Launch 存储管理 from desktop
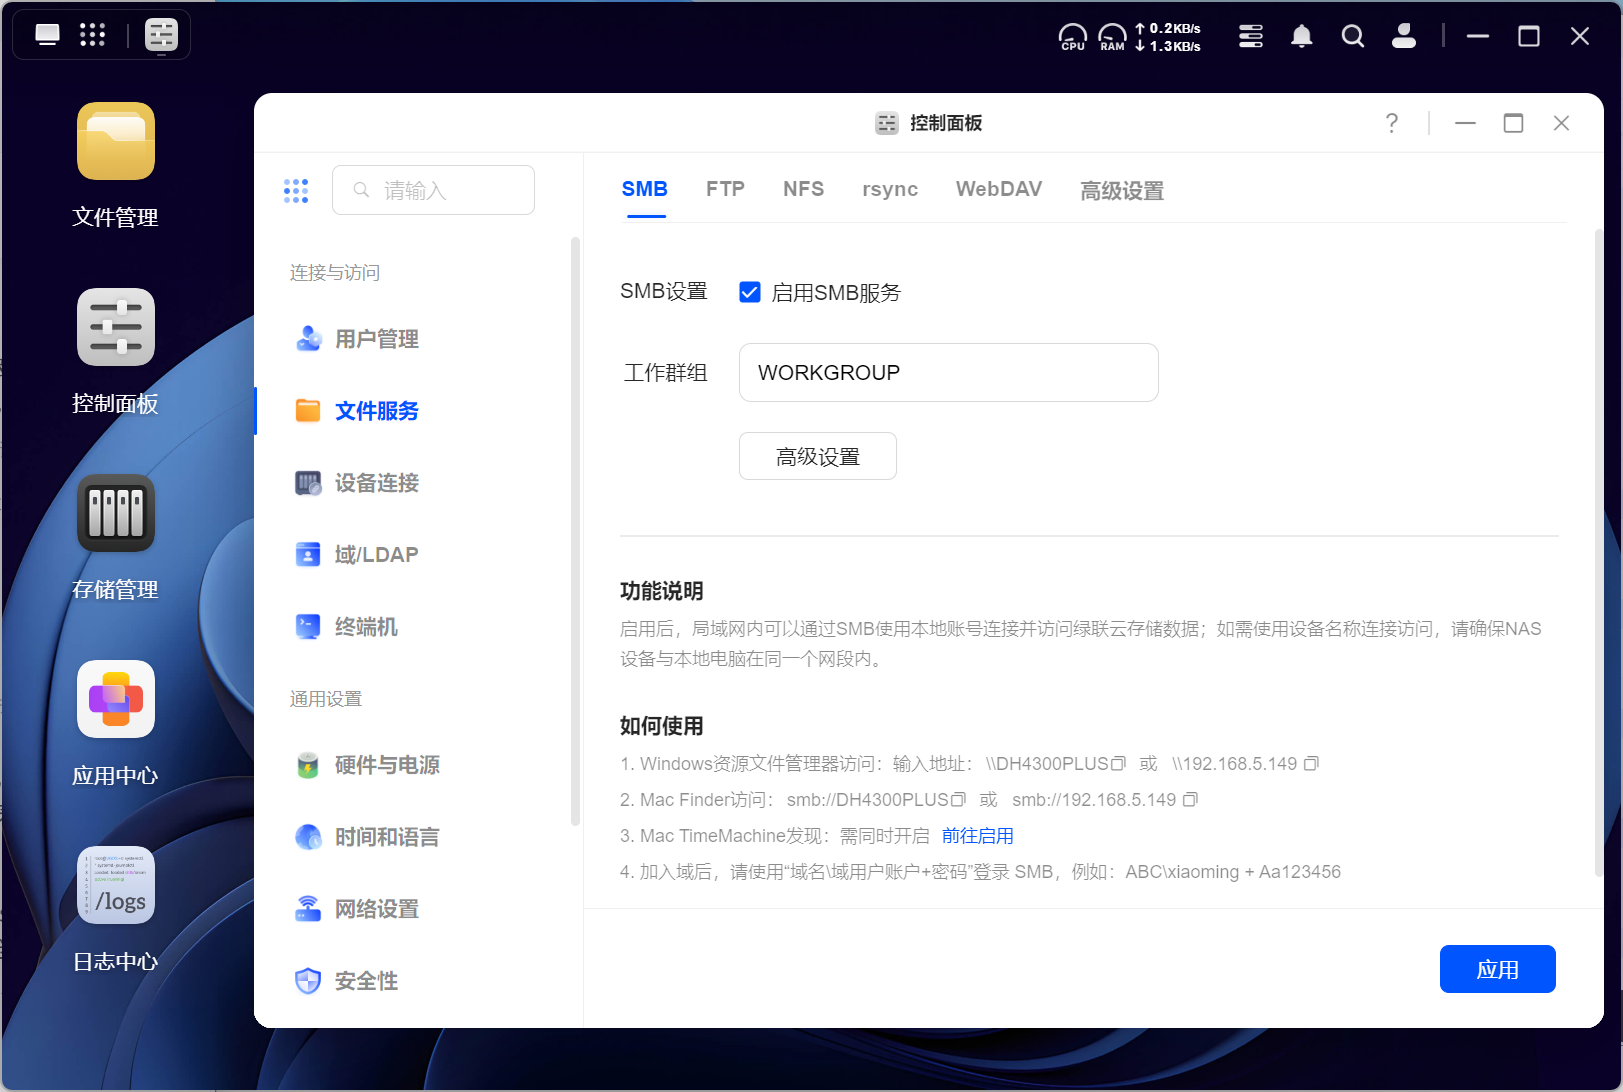This screenshot has height=1092, width=1623. coord(116,513)
